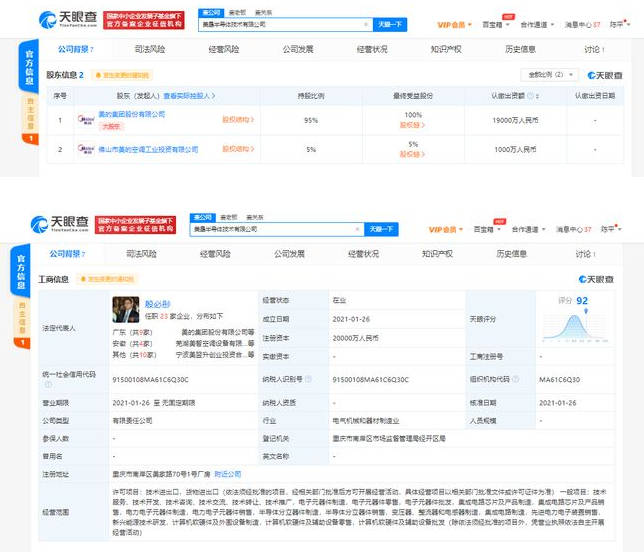
Task: Click 查看实际控股人 link in table header
Action: pos(189,96)
